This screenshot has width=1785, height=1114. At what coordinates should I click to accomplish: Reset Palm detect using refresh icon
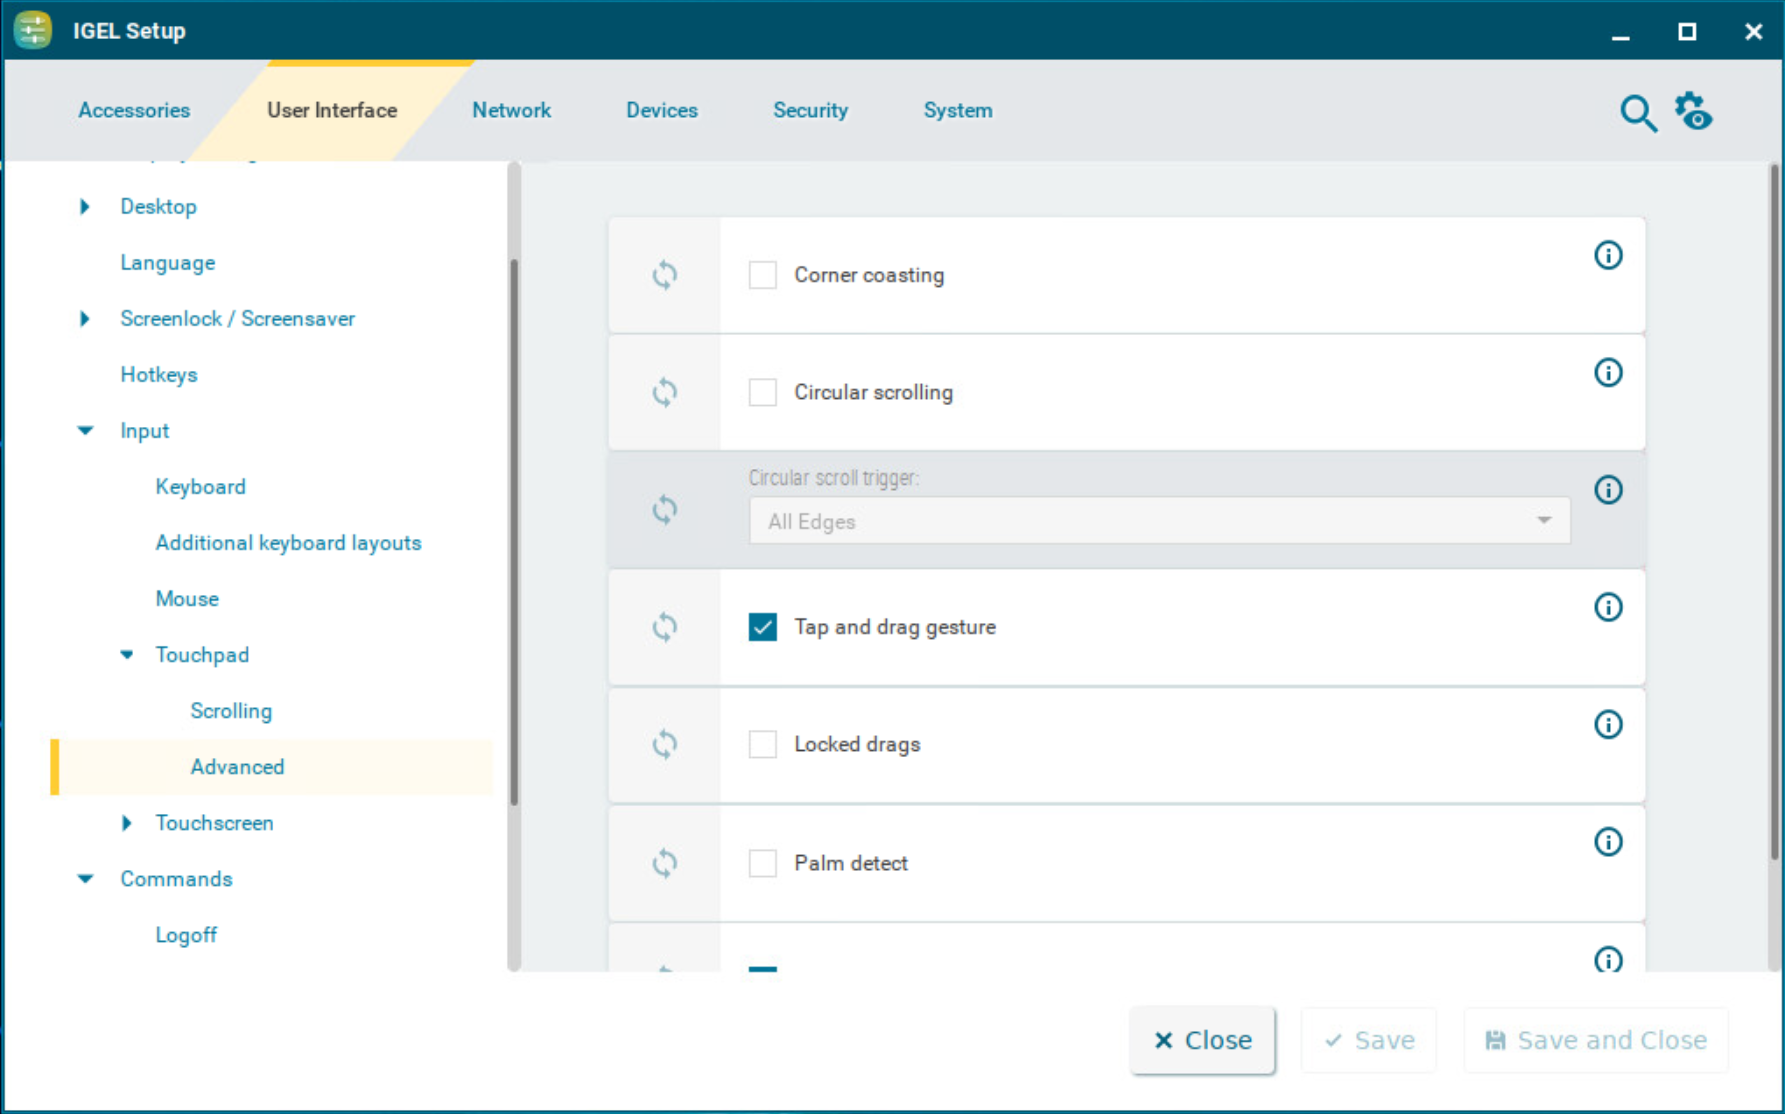coord(665,863)
